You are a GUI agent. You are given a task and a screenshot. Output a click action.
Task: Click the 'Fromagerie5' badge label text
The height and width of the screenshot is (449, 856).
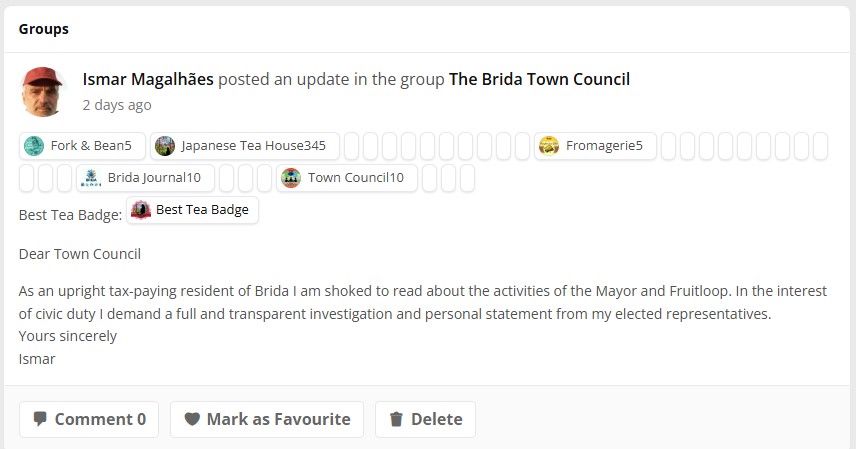[x=604, y=146]
